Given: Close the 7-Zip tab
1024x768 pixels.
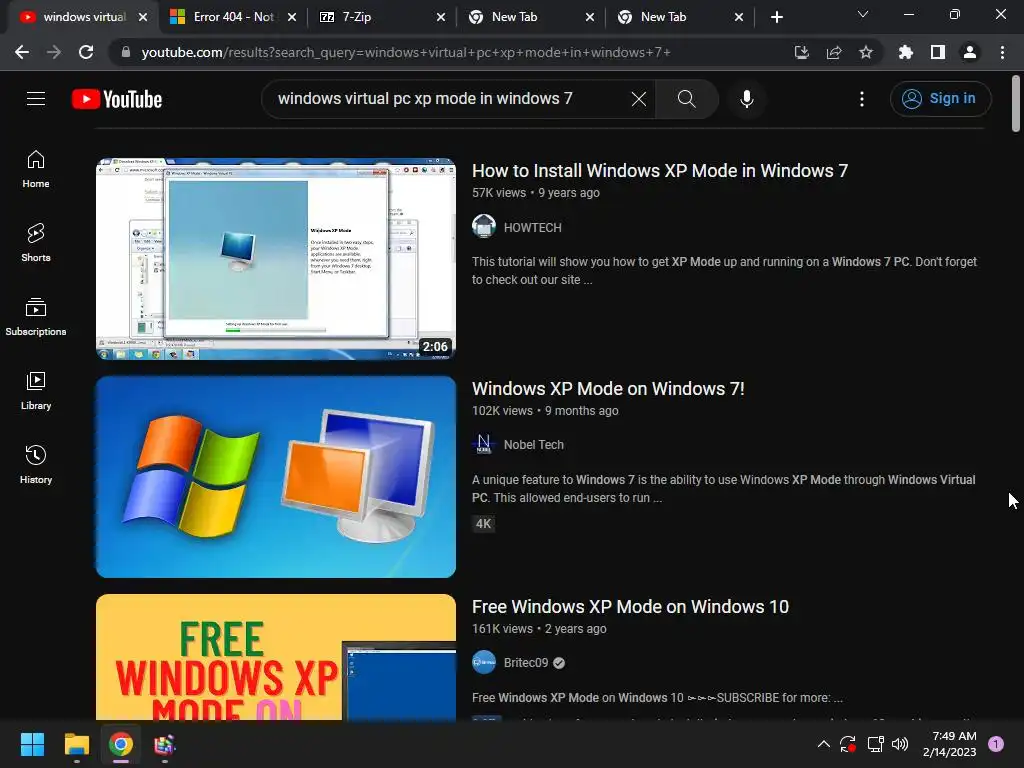Looking at the screenshot, I should [441, 17].
